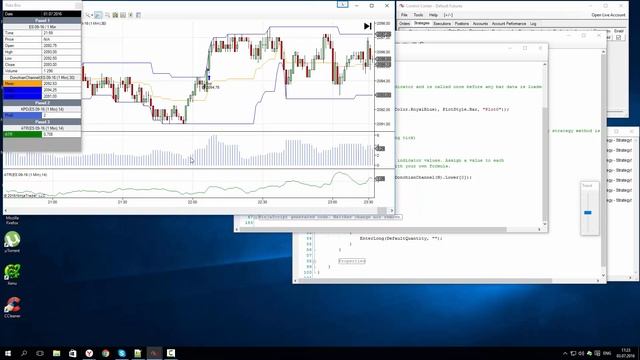Open the uTorrent desktop shortcut

click(x=12, y=242)
